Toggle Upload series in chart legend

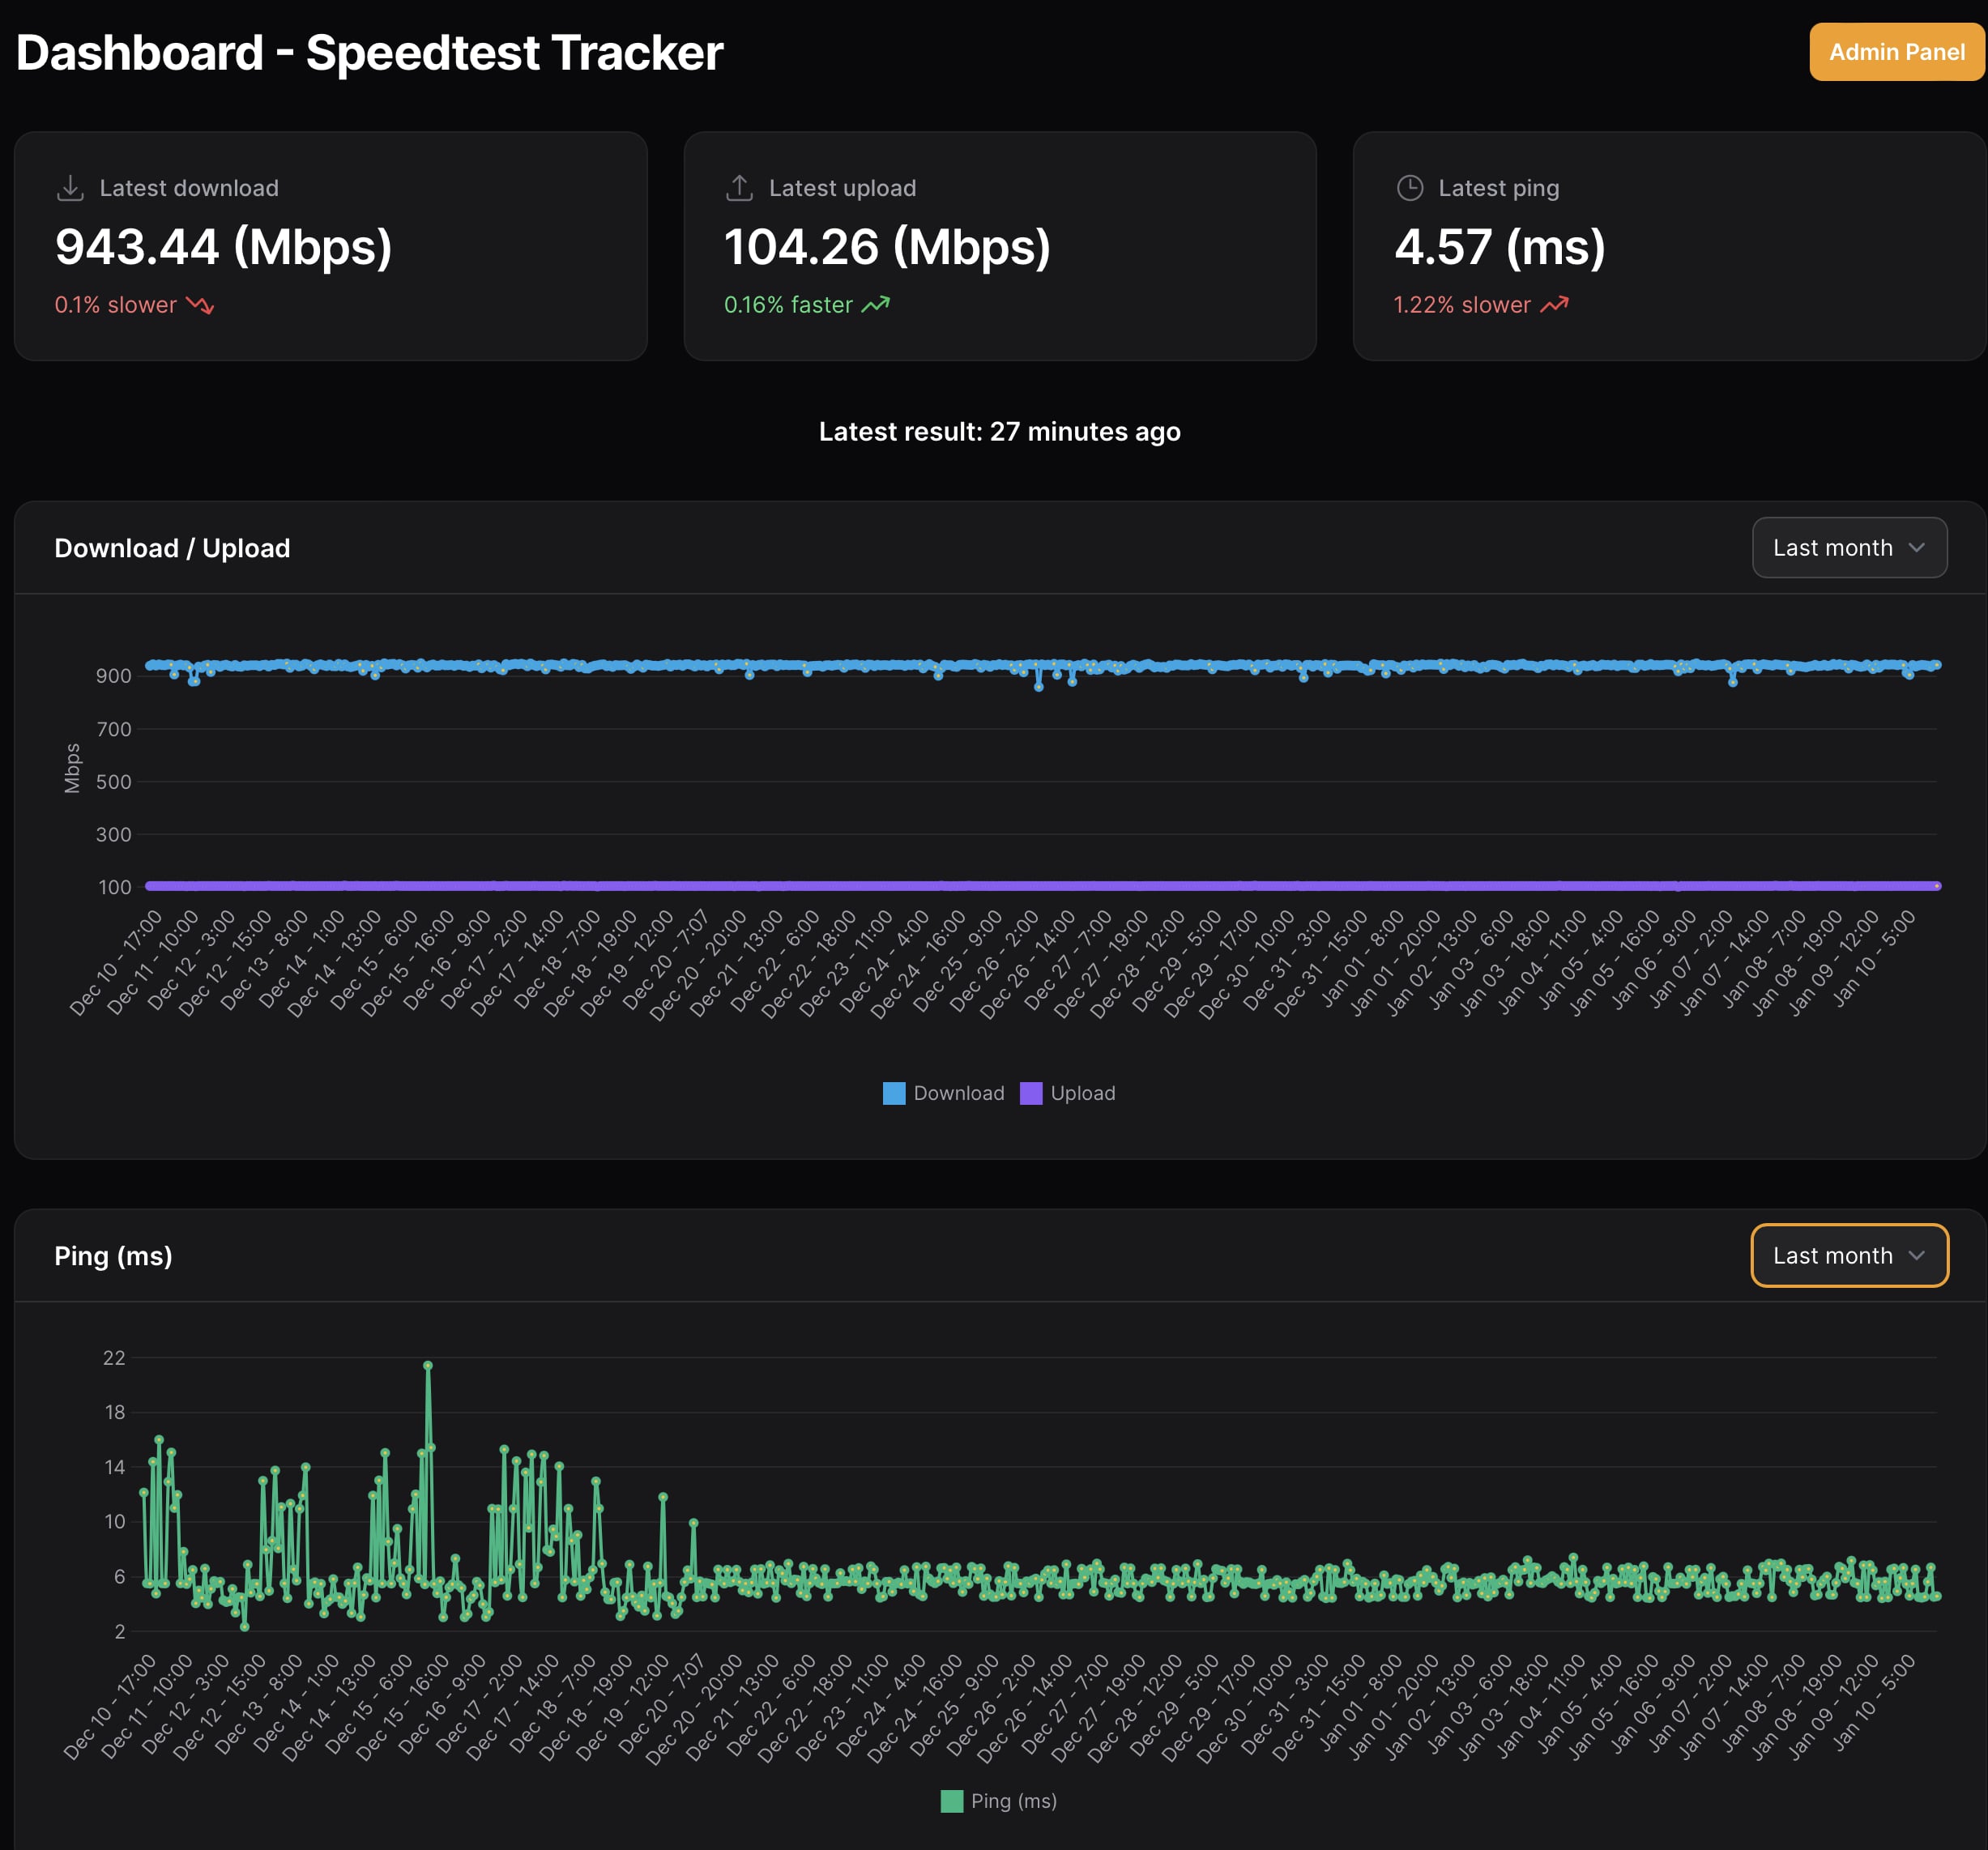(x=1082, y=1093)
